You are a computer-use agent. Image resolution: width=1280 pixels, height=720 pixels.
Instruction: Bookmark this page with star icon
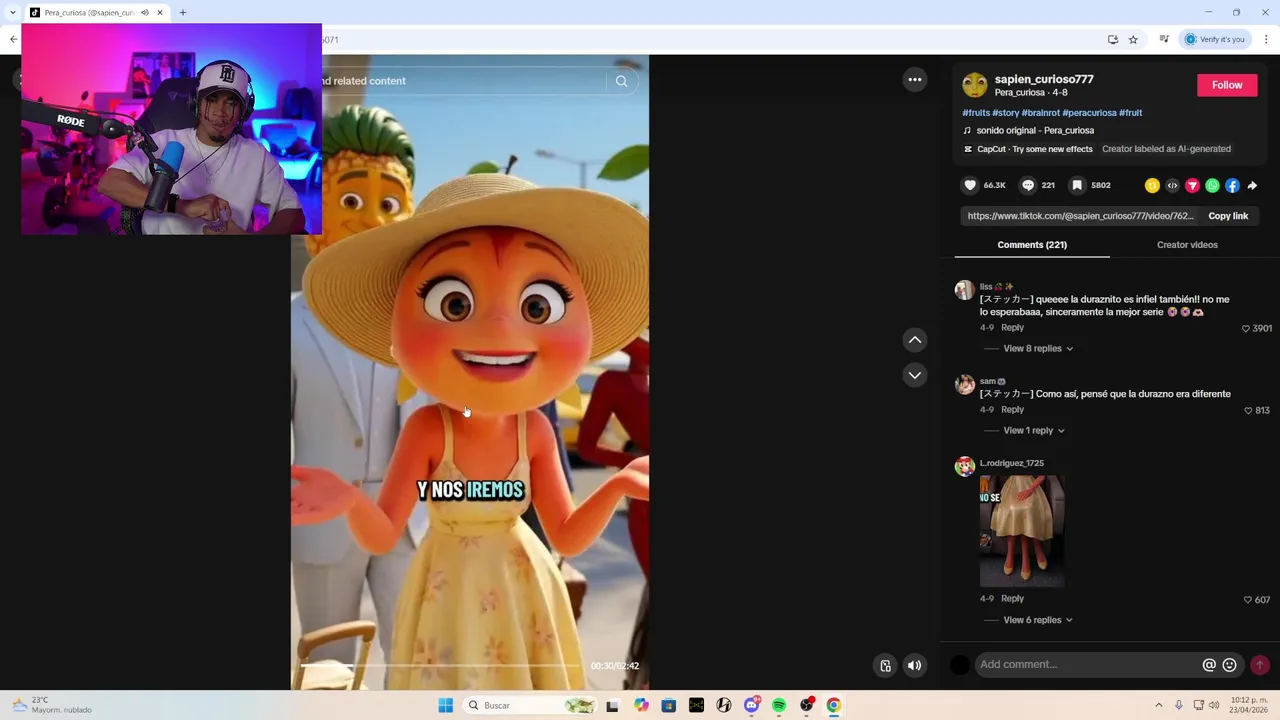pyautogui.click(x=1133, y=40)
